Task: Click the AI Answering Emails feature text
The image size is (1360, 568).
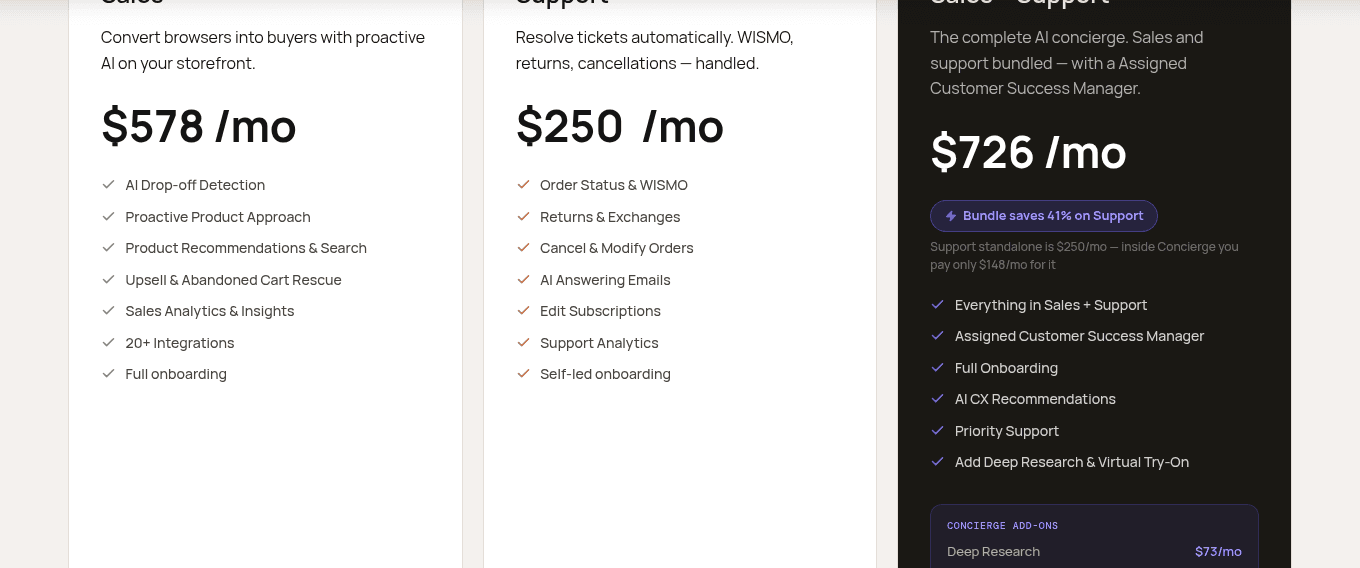Action: [x=605, y=280]
